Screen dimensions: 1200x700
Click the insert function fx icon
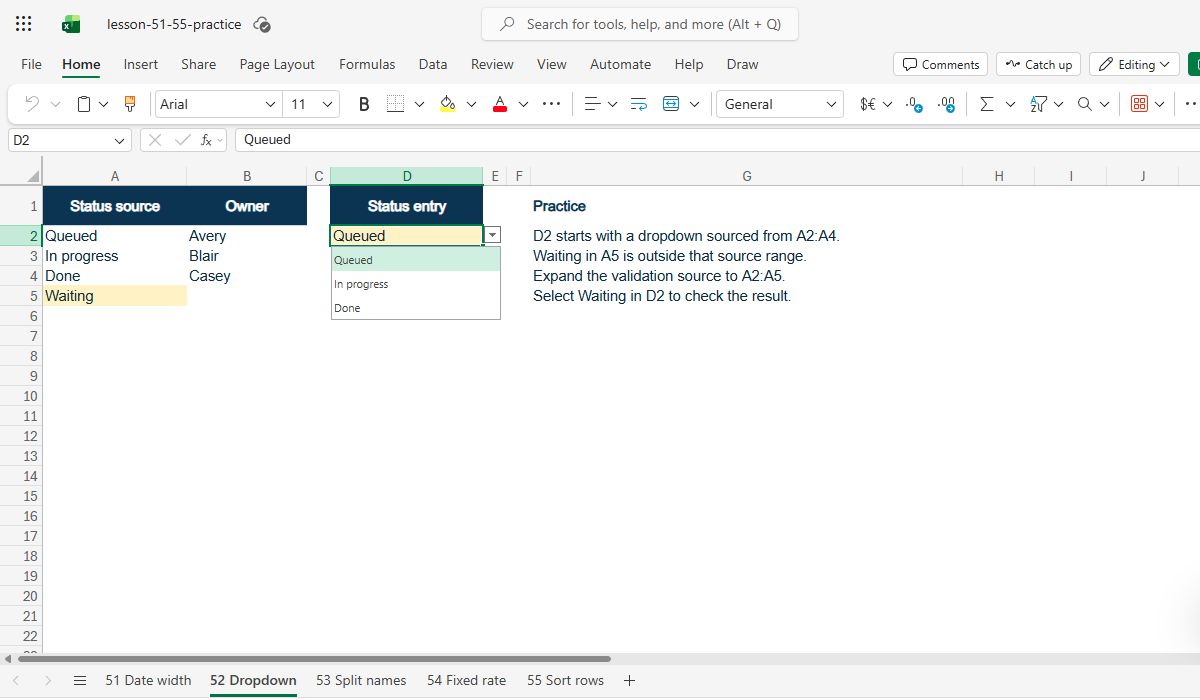click(206, 140)
